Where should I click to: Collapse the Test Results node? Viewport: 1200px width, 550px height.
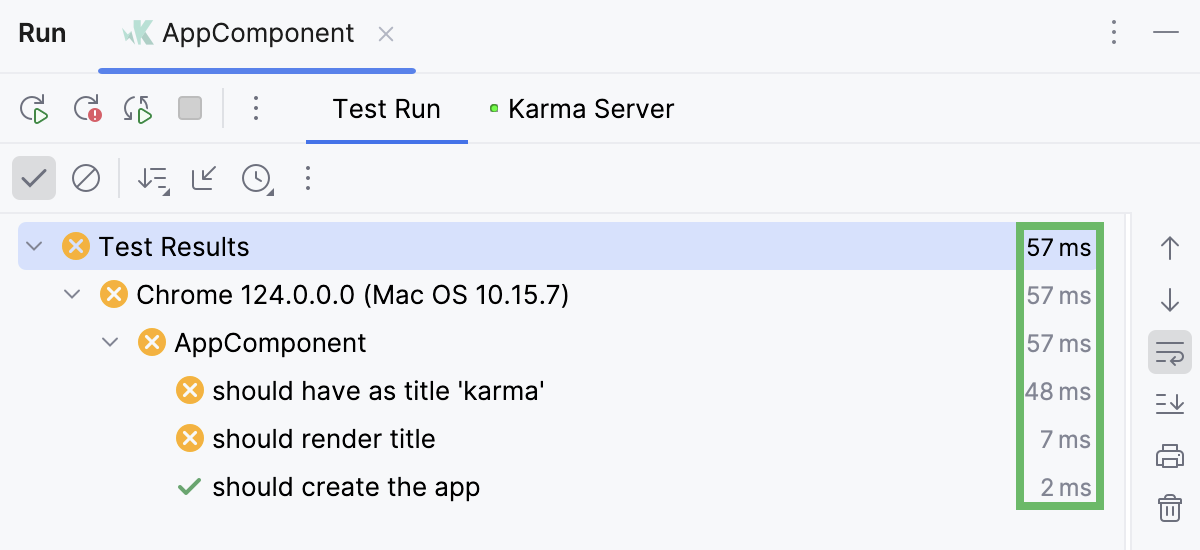coord(35,247)
